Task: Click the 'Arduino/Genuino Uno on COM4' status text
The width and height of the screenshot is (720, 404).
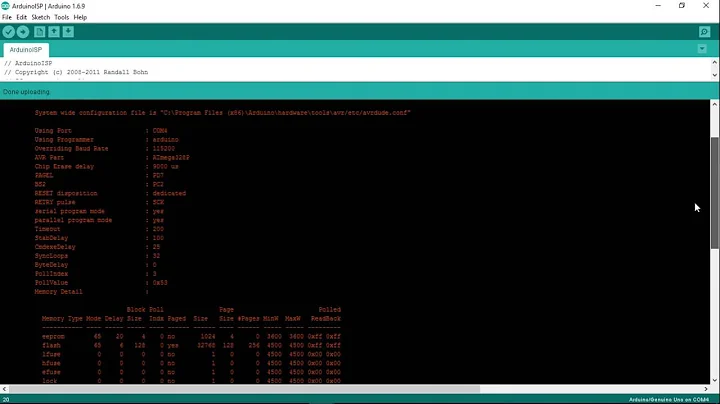Action: 669,400
